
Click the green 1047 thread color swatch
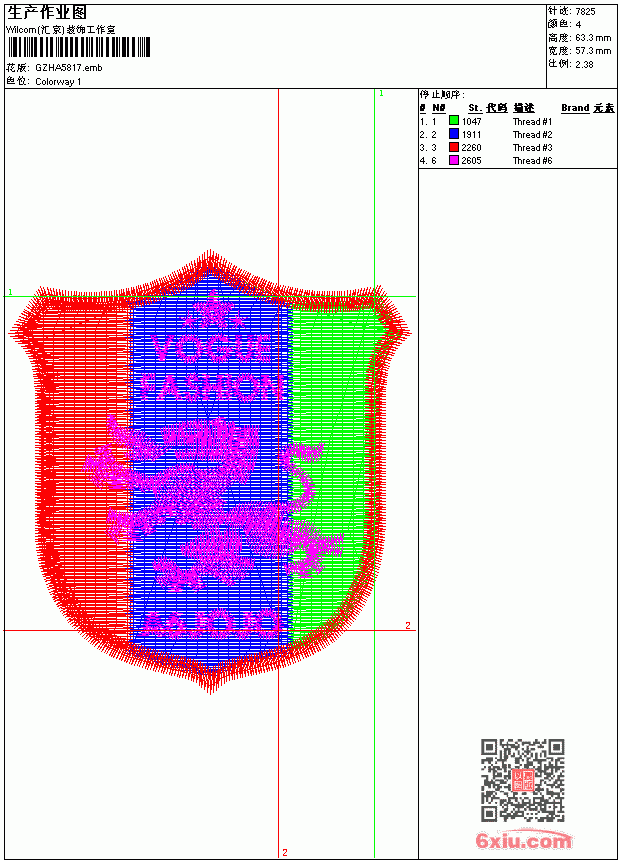pyautogui.click(x=454, y=121)
